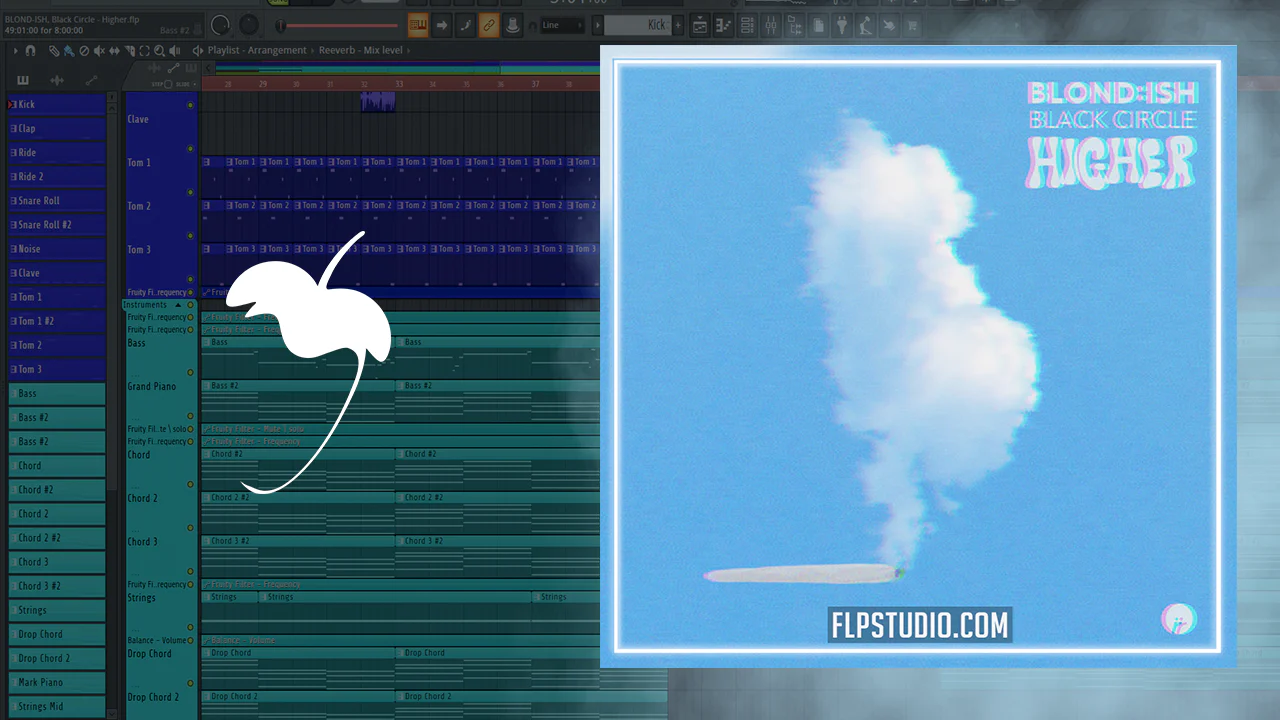
Task: Toggle the typing keyboard to piano button
Action: 418,25
